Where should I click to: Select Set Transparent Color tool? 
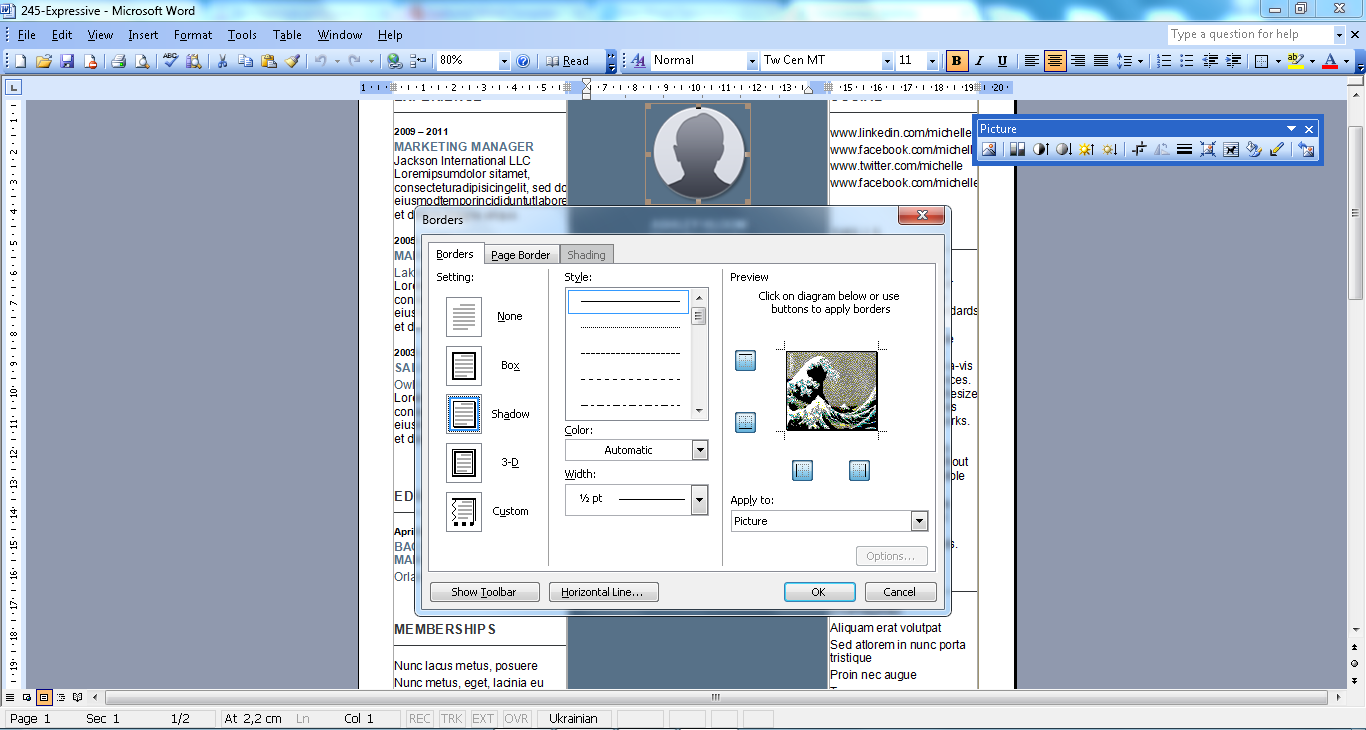tap(1277, 150)
